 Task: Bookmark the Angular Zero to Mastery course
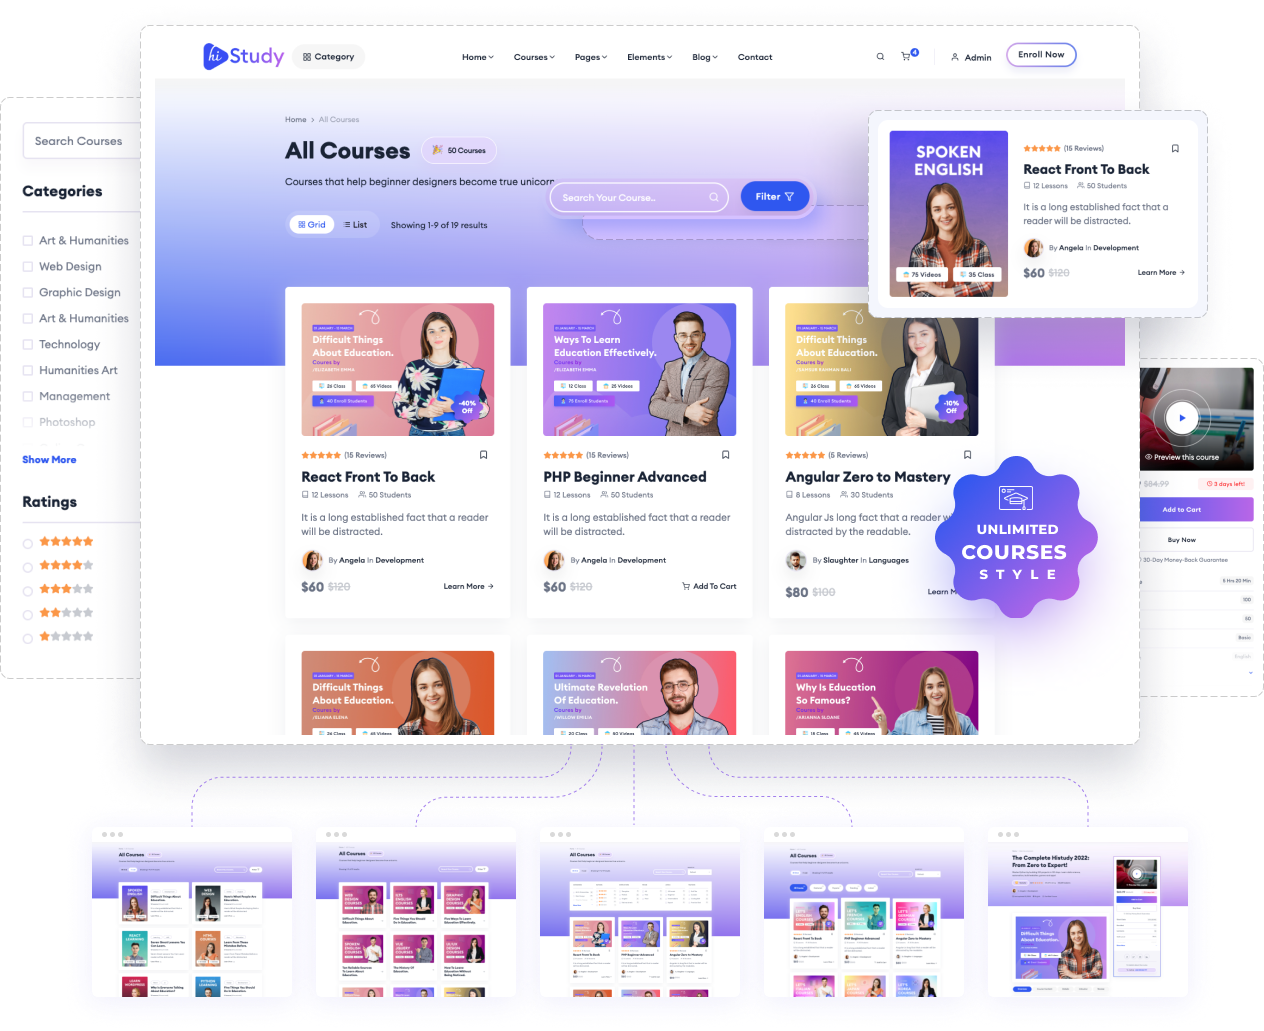coord(967,455)
